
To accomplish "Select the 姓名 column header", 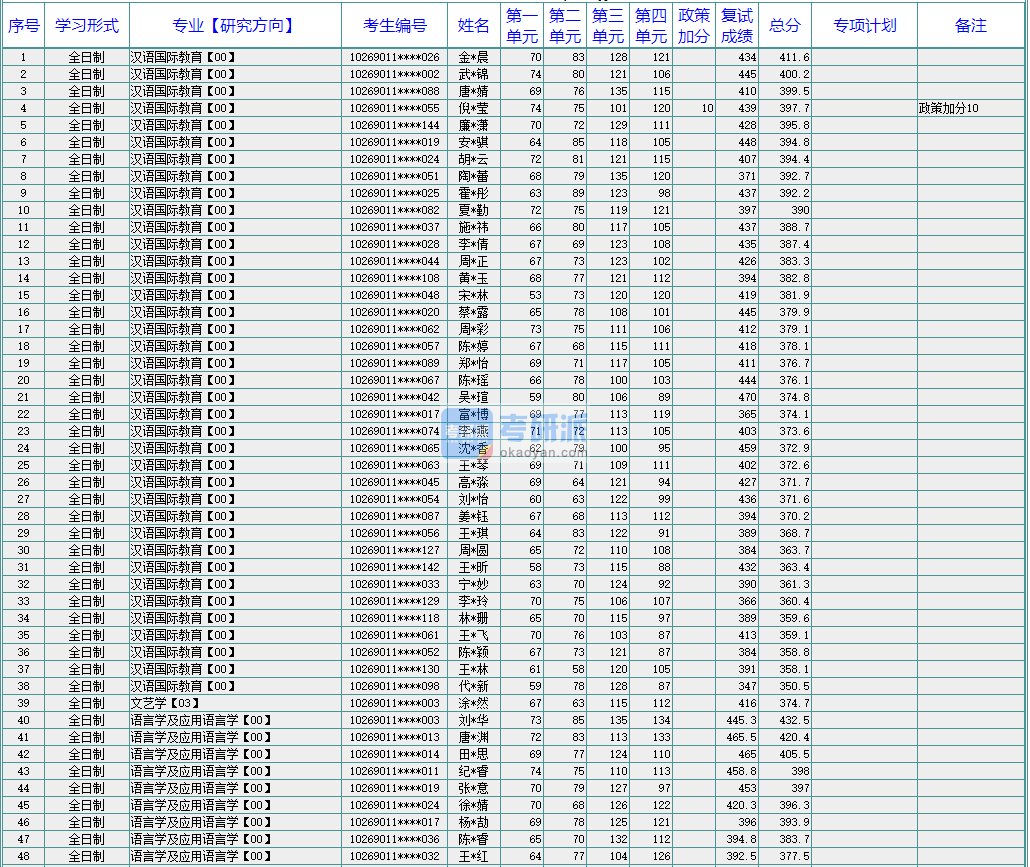I will (x=474, y=26).
